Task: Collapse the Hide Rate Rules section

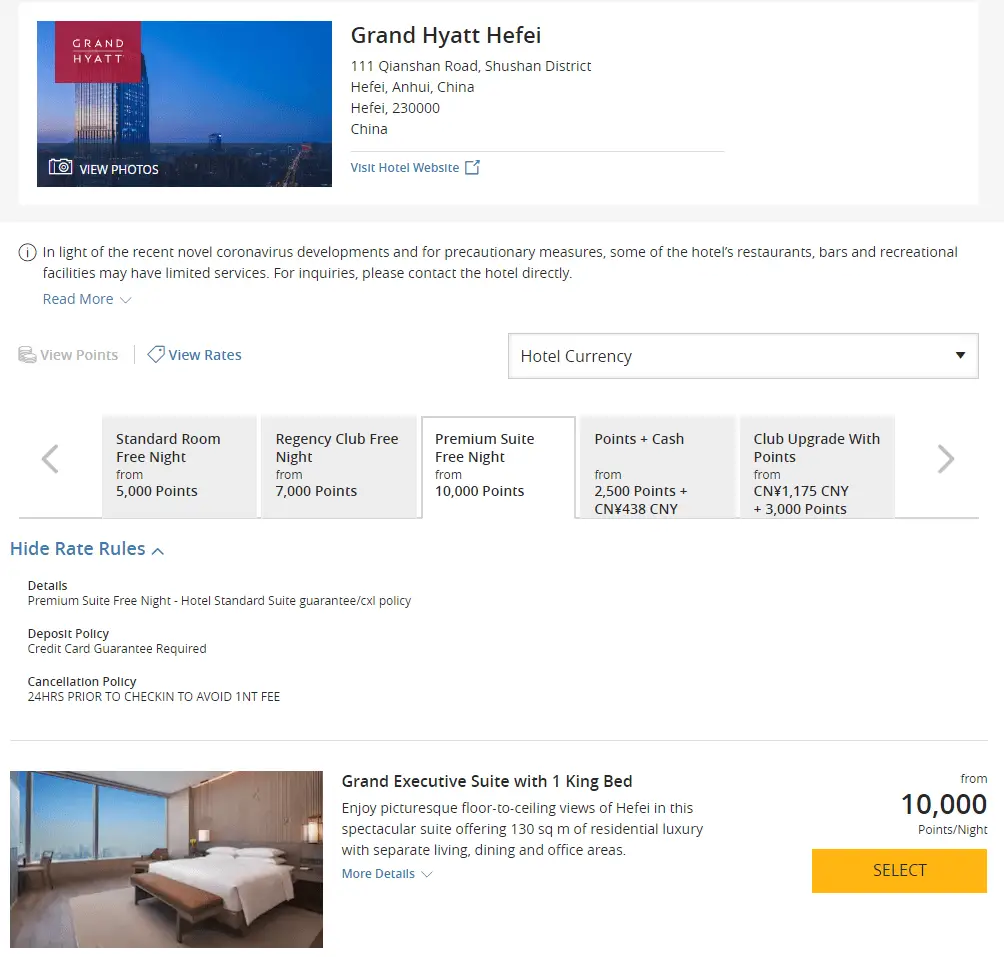Action: pos(87,549)
